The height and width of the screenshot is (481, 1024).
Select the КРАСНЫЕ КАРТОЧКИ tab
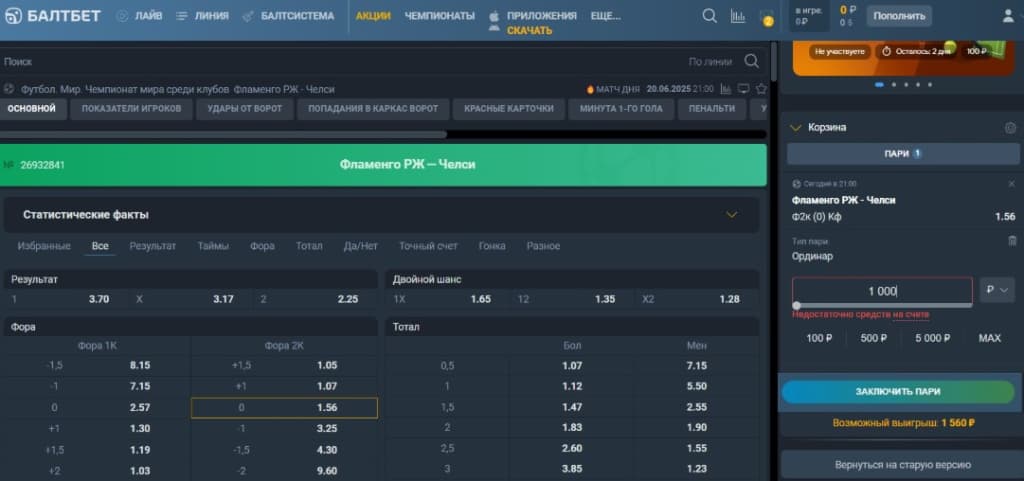pos(509,109)
